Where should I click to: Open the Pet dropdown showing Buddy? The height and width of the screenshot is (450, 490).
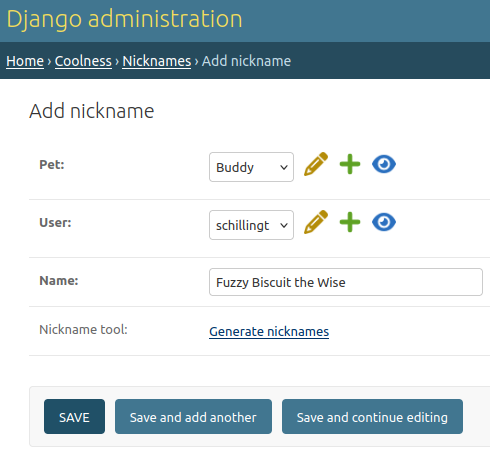[x=251, y=167]
